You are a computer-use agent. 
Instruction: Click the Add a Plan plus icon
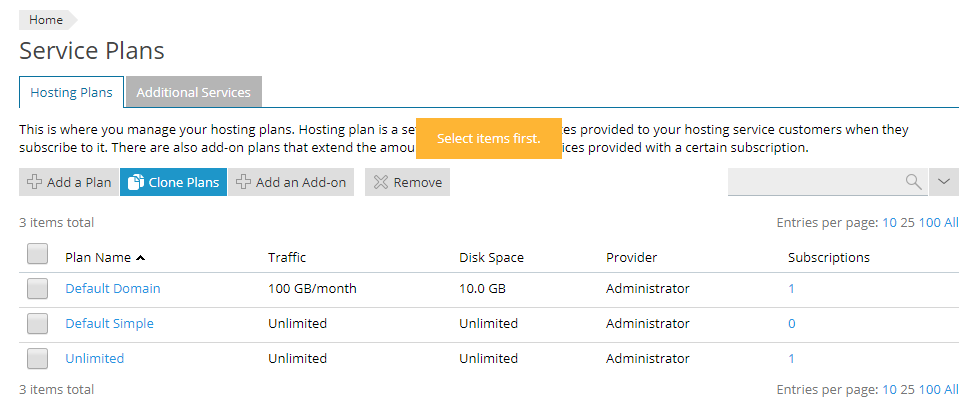click(34, 182)
